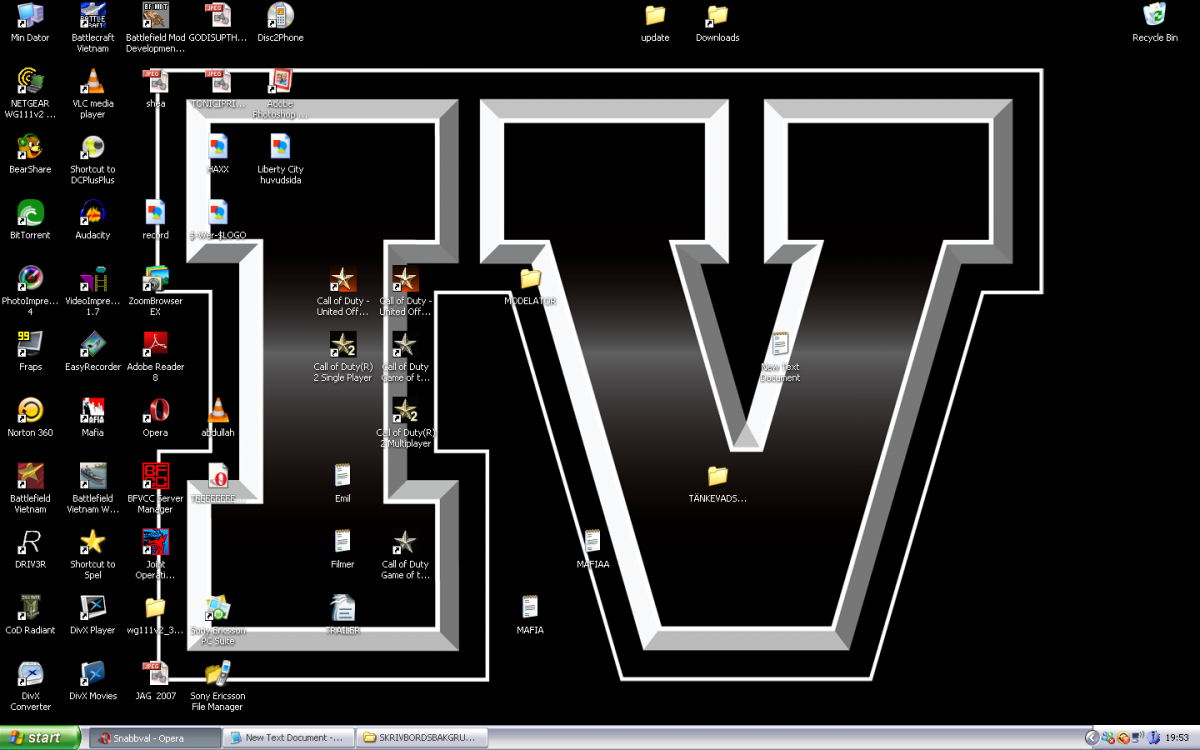This screenshot has height=750, width=1200.
Task: Select the DRIV3R game icon
Action: (x=30, y=543)
